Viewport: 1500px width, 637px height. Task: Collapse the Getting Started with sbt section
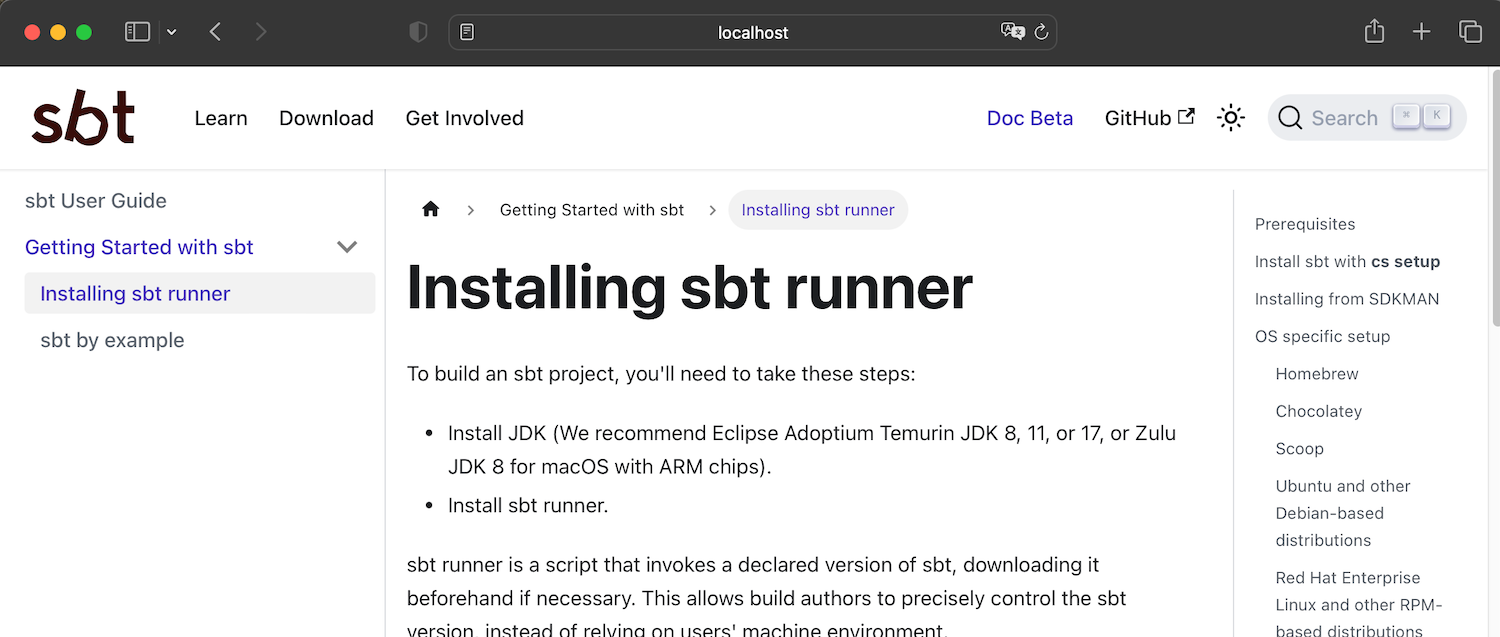(x=346, y=246)
